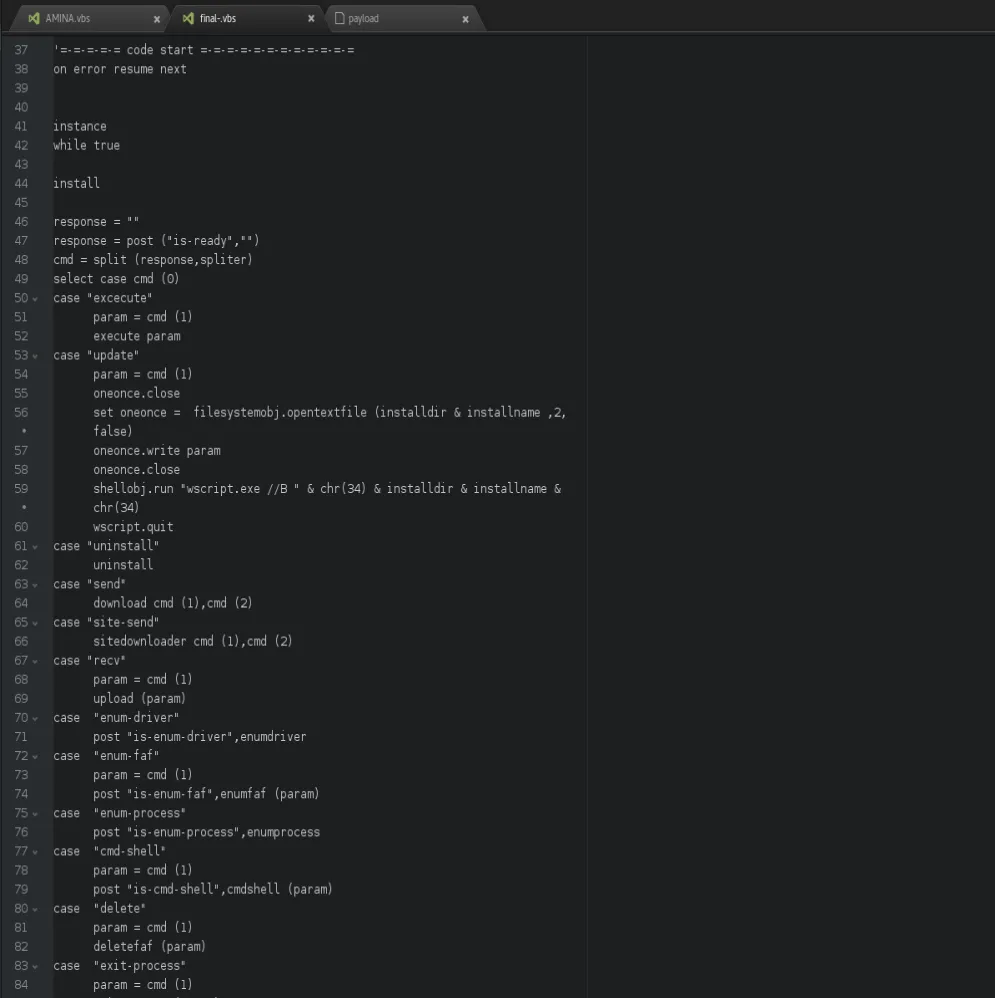The height and width of the screenshot is (998, 995).
Task: Click case "recv" text
Action: pyautogui.click(x=89, y=661)
